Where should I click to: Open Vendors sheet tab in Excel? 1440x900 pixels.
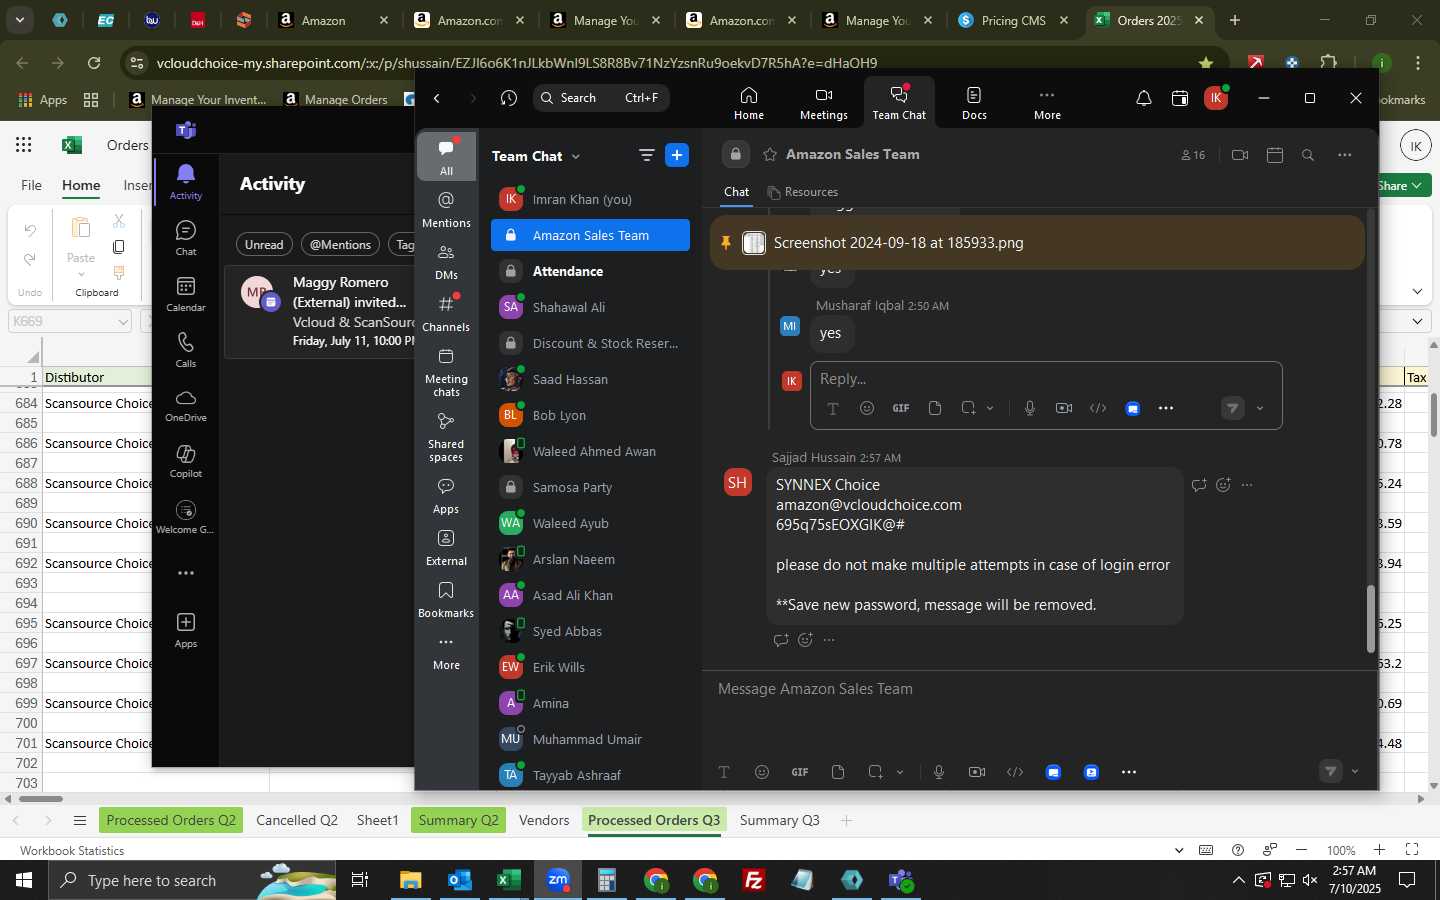point(544,820)
